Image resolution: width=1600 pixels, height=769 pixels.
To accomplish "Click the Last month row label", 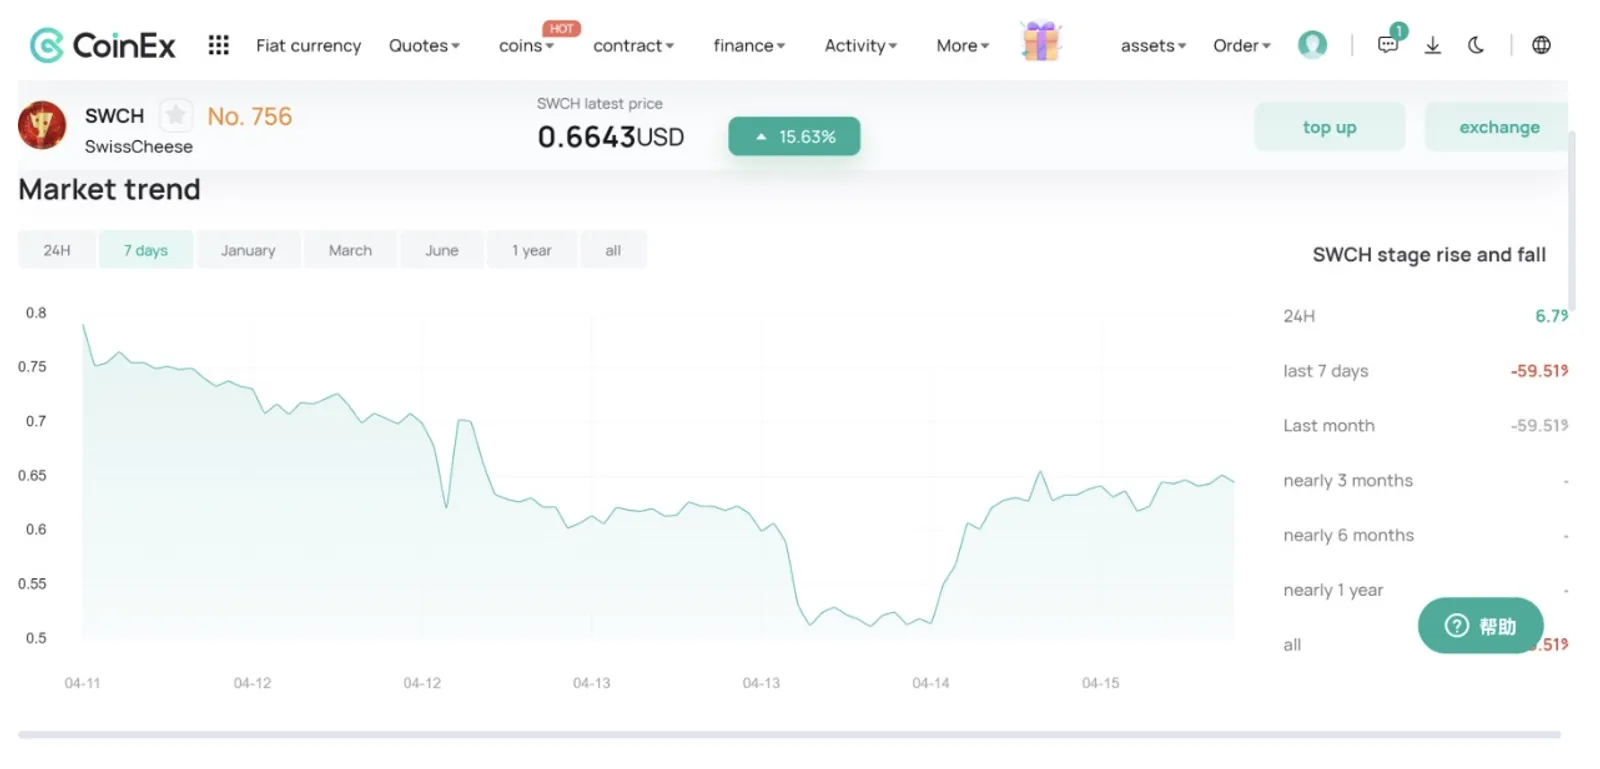I will pyautogui.click(x=1329, y=426).
